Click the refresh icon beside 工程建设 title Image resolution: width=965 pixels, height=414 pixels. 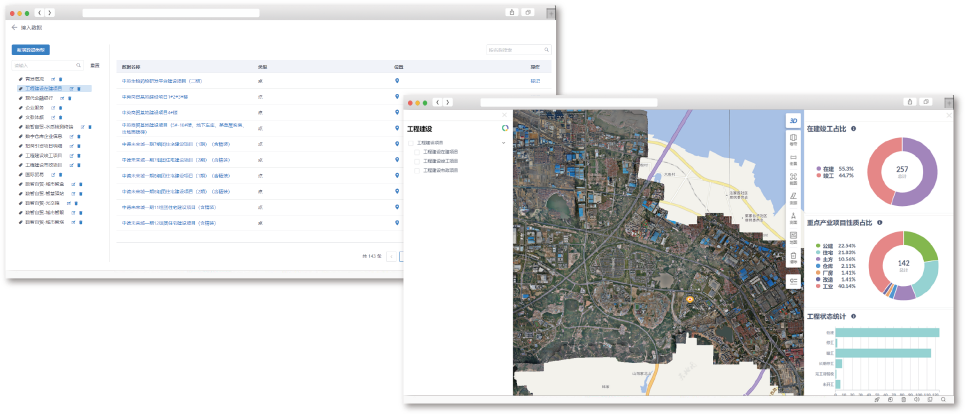(505, 128)
